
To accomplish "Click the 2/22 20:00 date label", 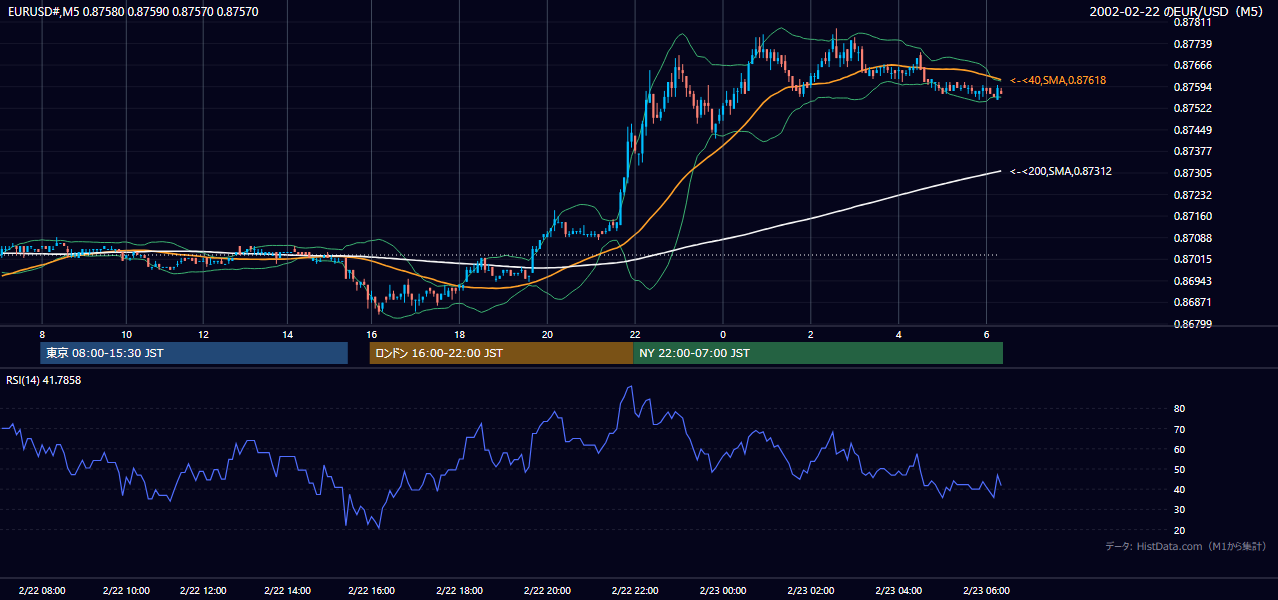I will pyautogui.click(x=547, y=590).
